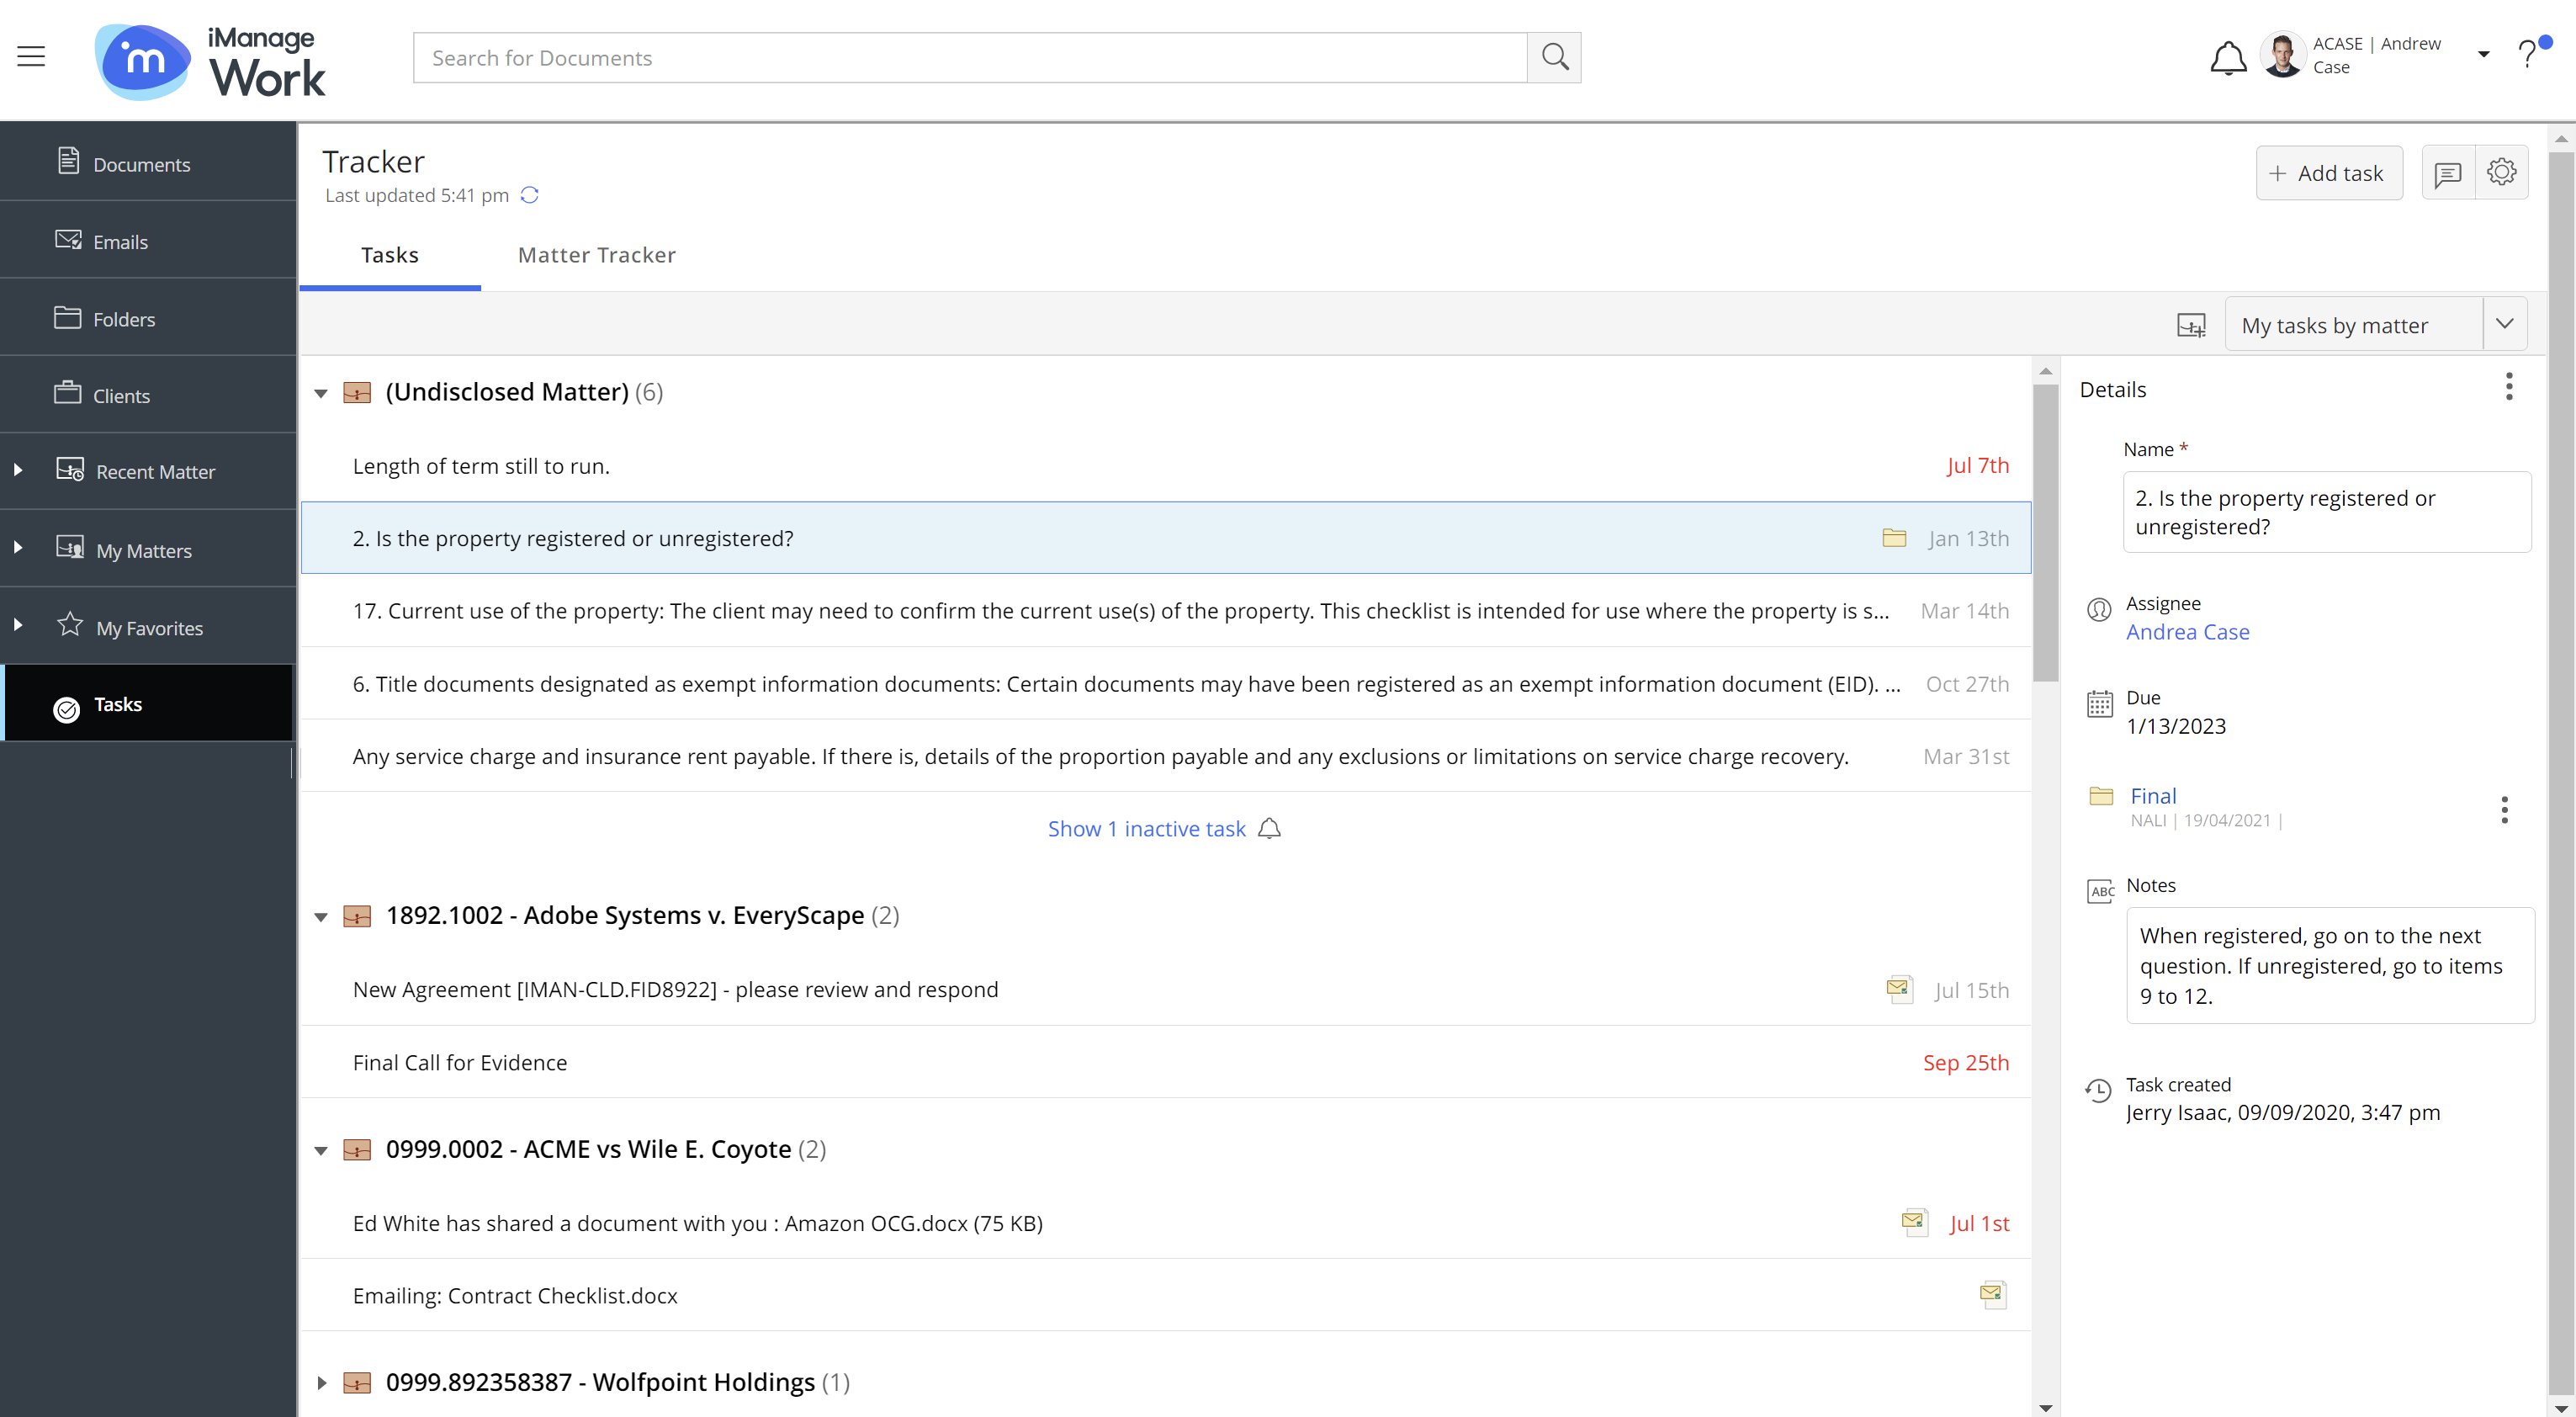
Task: Open the hamburger navigation menu
Action: [x=31, y=57]
